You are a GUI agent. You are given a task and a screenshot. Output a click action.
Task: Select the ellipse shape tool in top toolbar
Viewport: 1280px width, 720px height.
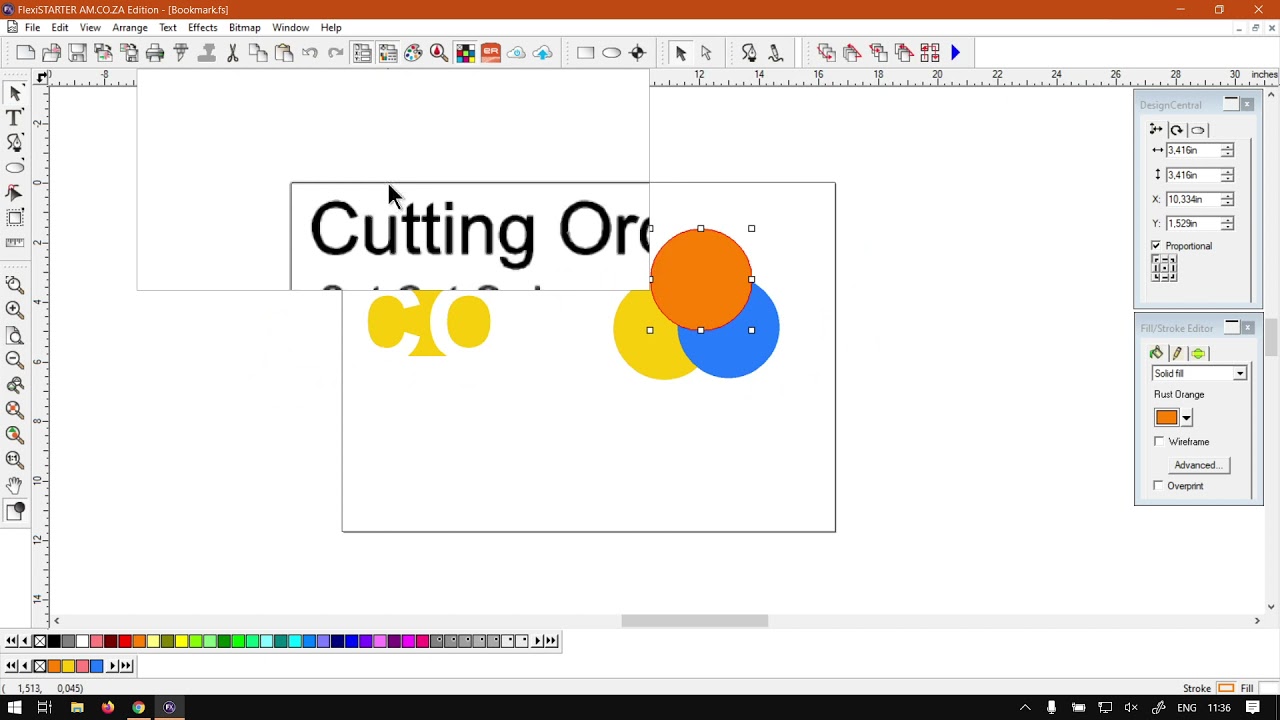(611, 53)
